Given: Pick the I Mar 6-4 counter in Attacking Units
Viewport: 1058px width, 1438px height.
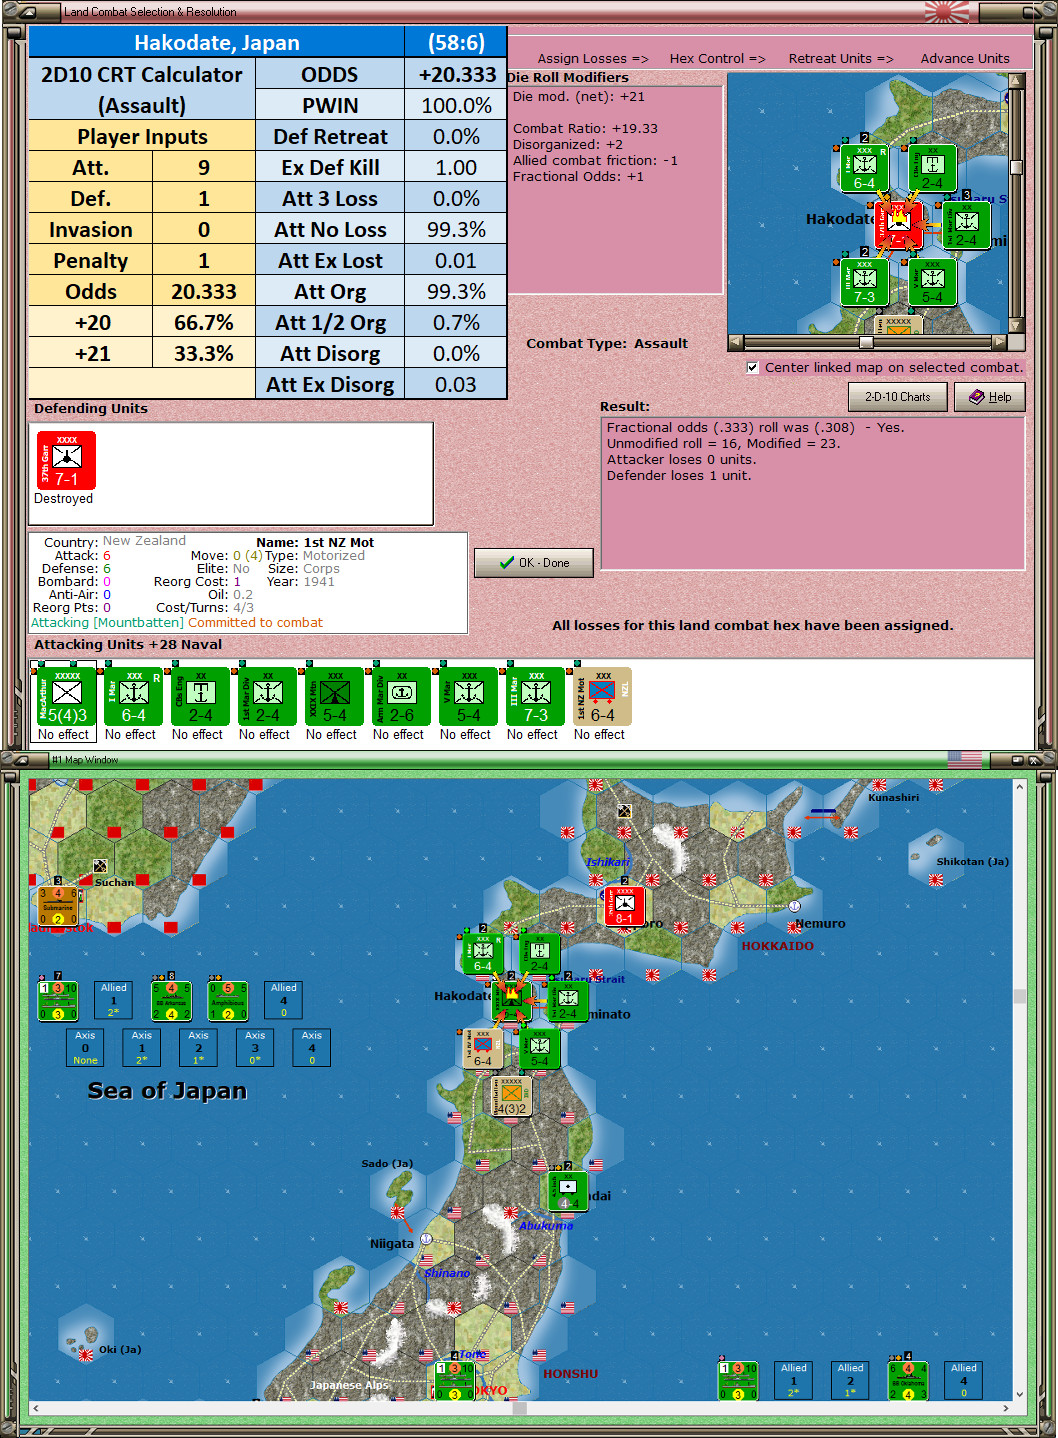Looking at the screenshot, I should coord(133,696).
